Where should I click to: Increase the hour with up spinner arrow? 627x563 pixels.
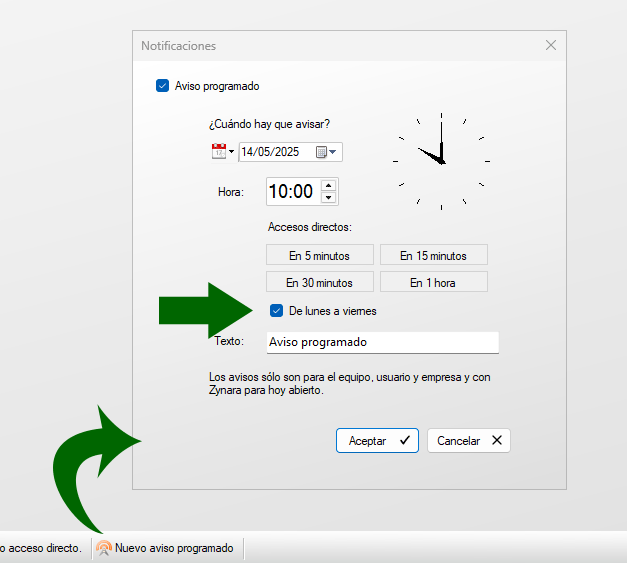tap(328, 186)
